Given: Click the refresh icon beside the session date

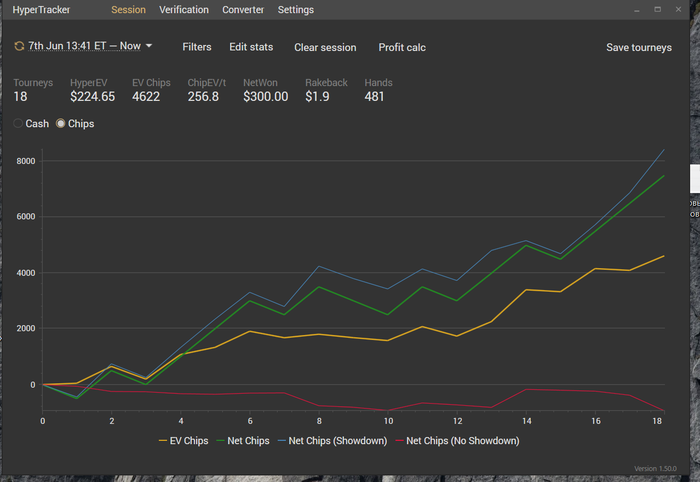Looking at the screenshot, I should tap(19, 46).
